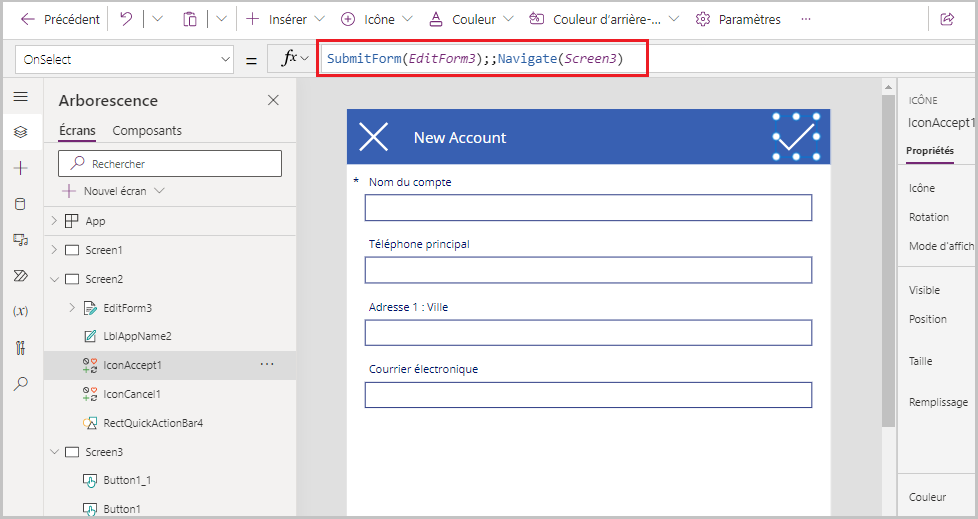The width and height of the screenshot is (978, 519).
Task: Click the X cancel icon on canvas
Action: (x=374, y=137)
